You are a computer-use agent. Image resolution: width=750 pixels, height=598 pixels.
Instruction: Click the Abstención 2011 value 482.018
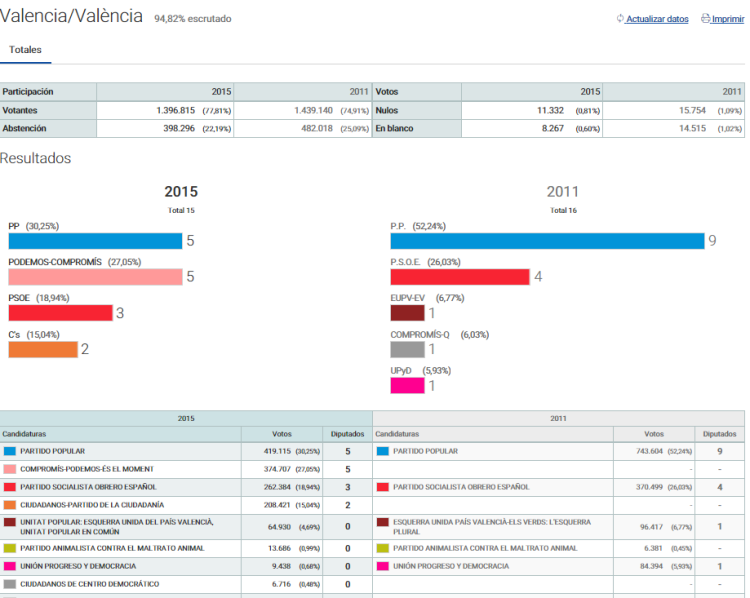tap(317, 128)
